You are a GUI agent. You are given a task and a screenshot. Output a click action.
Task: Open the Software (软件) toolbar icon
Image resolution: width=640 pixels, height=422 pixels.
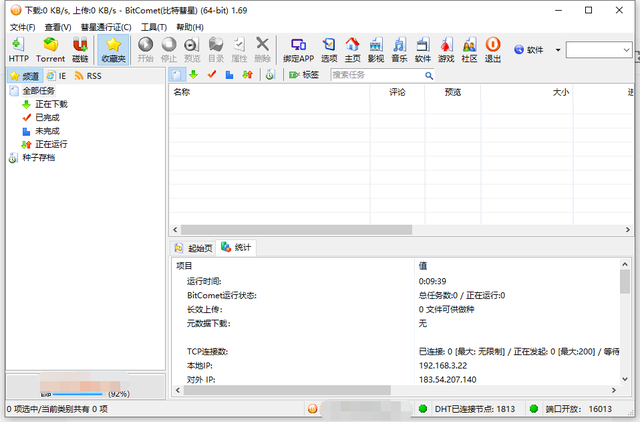pyautogui.click(x=422, y=50)
